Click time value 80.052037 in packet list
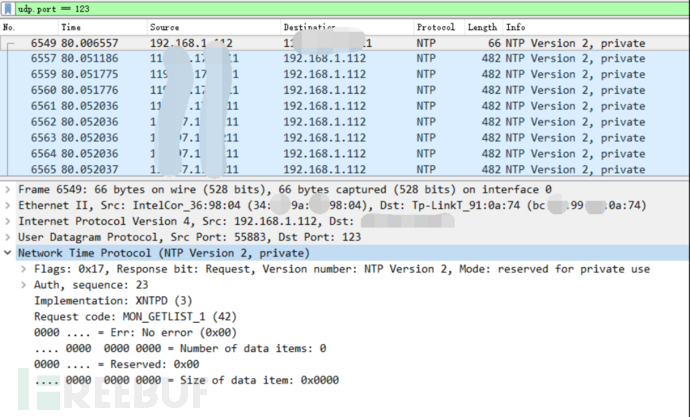690x417 pixels. [x=90, y=169]
